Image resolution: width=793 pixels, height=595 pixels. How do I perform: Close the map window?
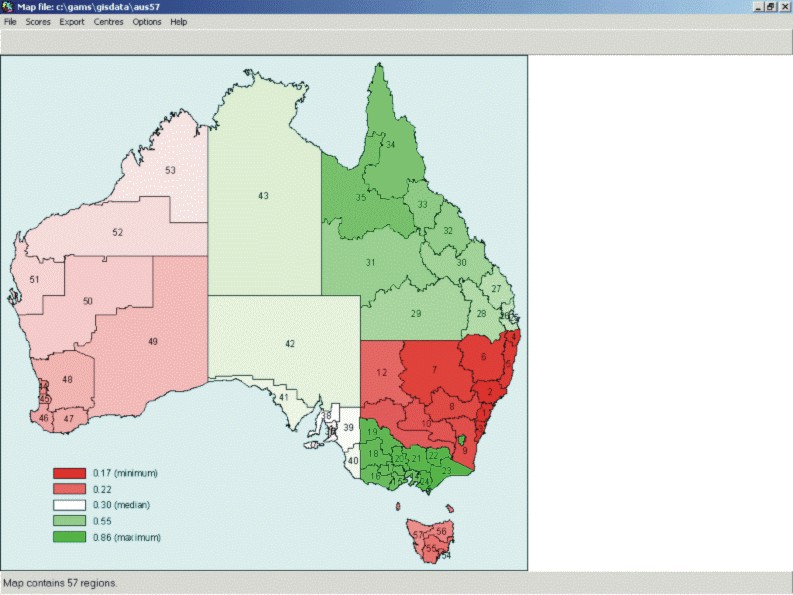point(783,7)
